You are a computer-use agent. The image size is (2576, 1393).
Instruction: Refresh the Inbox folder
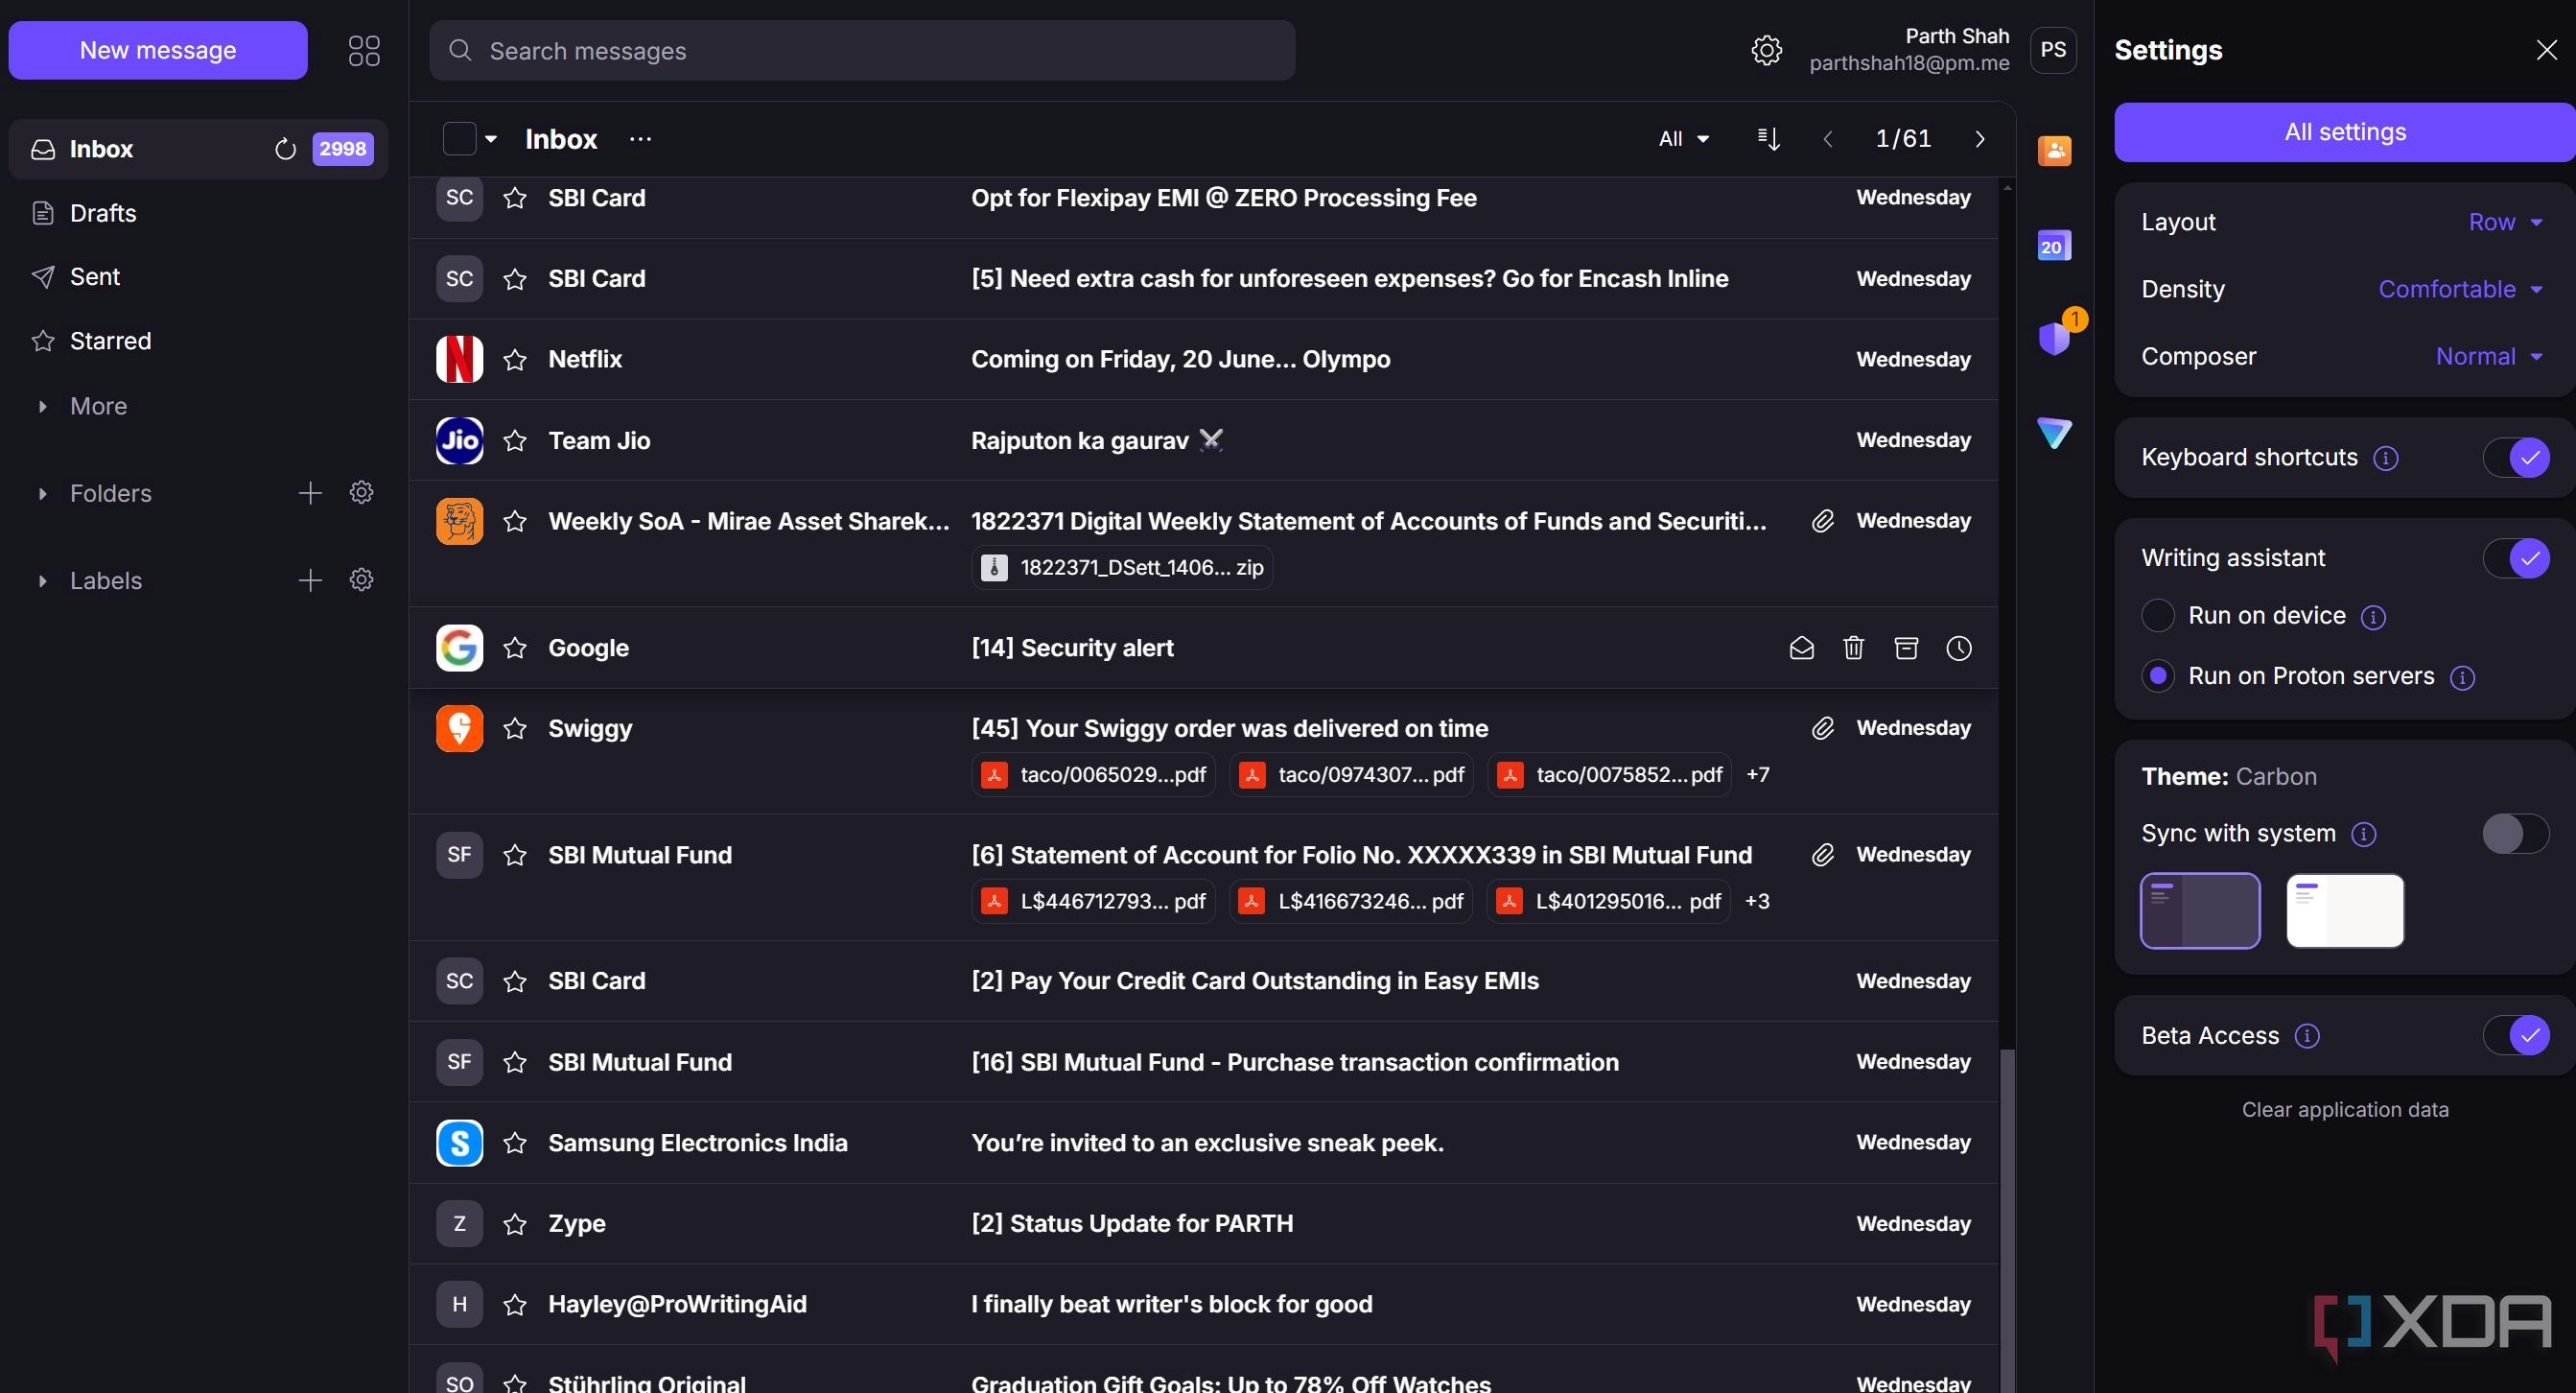[x=285, y=149]
